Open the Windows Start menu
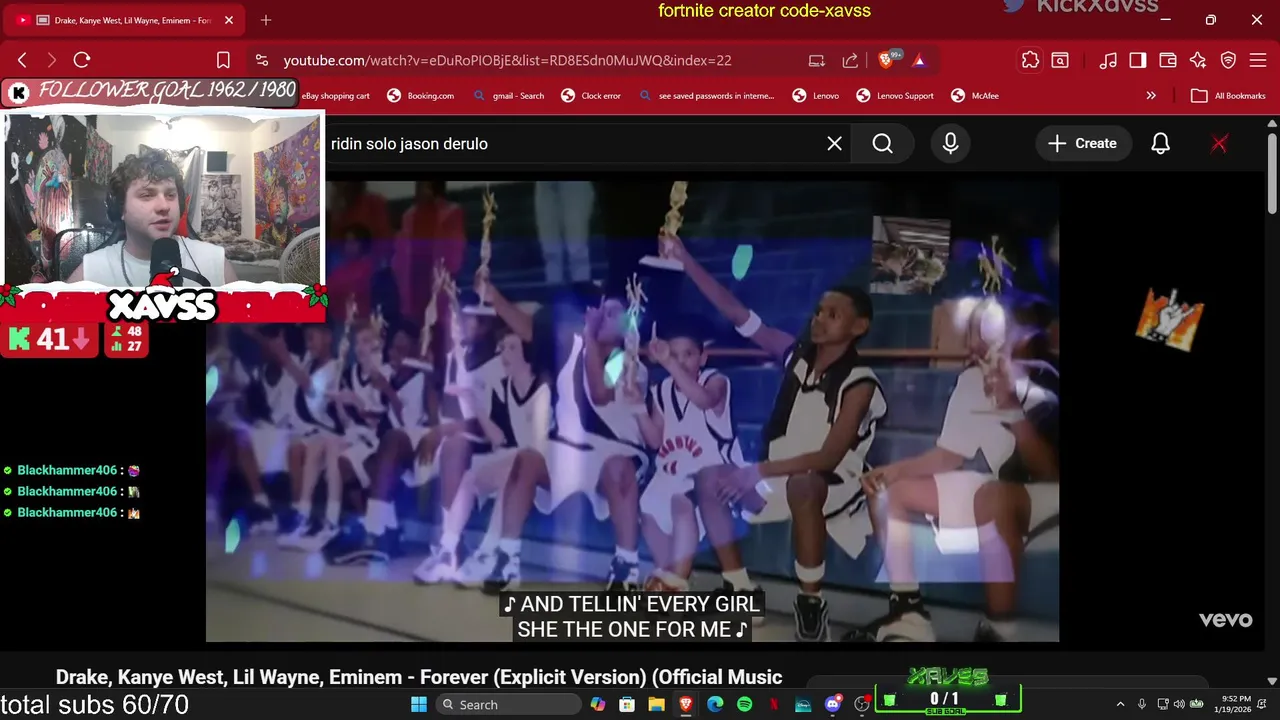 pyautogui.click(x=418, y=704)
